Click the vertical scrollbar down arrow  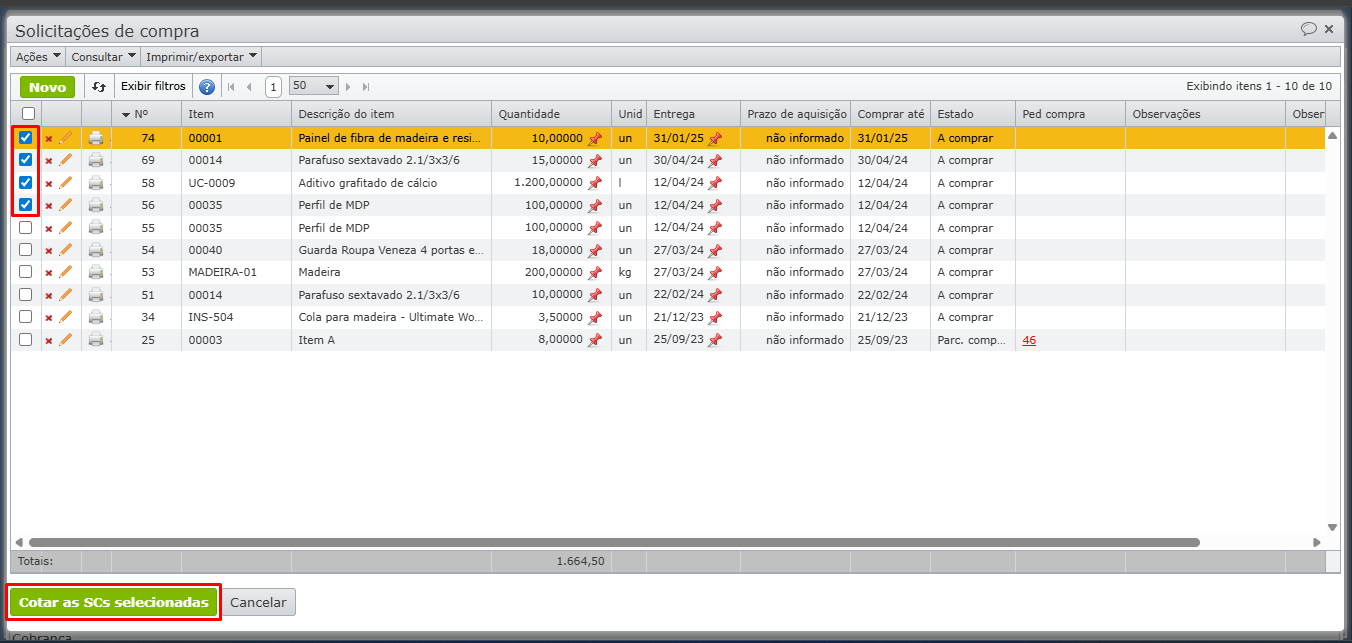tap(1332, 527)
